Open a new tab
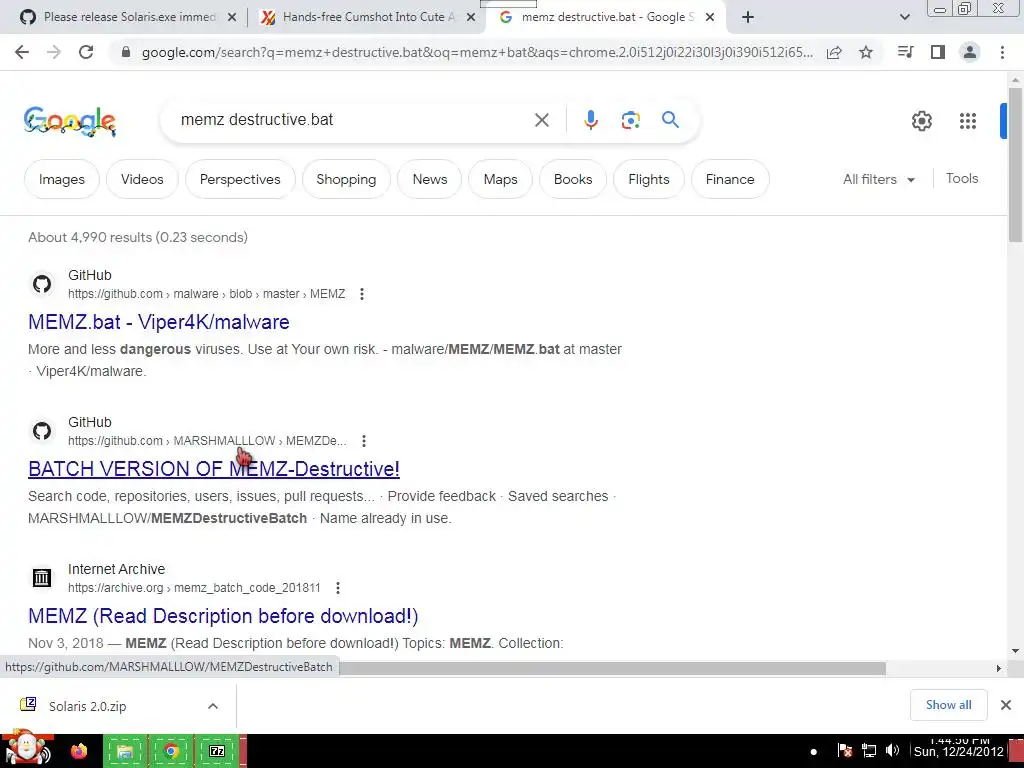 point(748,18)
